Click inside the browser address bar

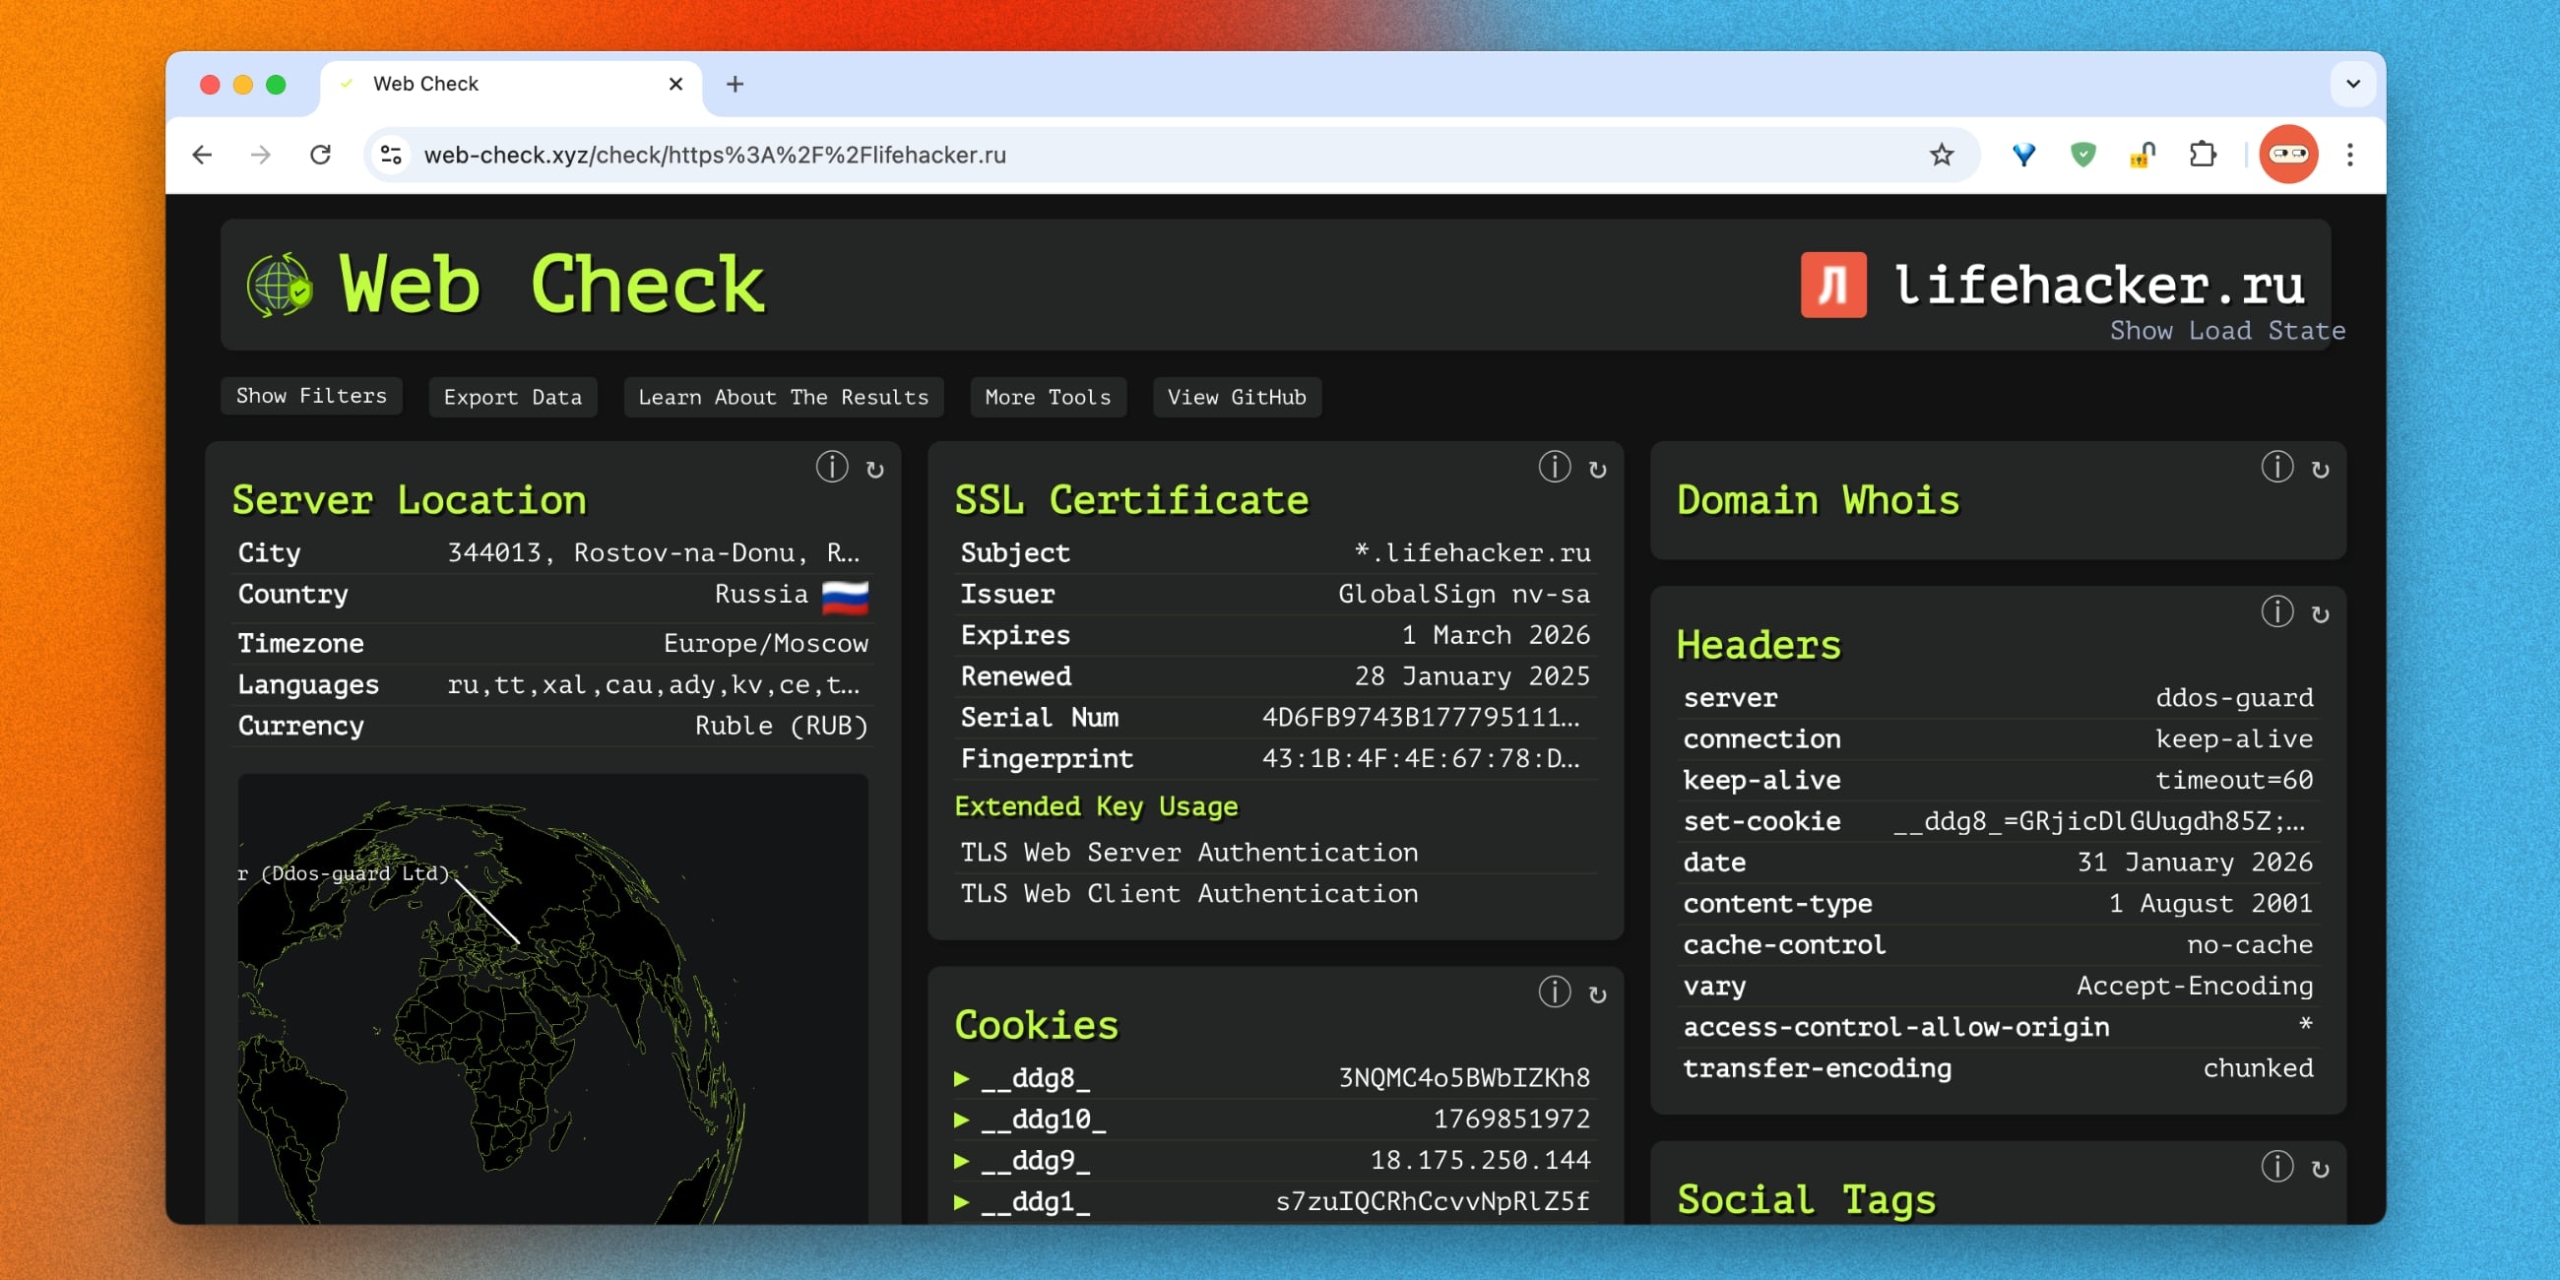click(x=900, y=154)
